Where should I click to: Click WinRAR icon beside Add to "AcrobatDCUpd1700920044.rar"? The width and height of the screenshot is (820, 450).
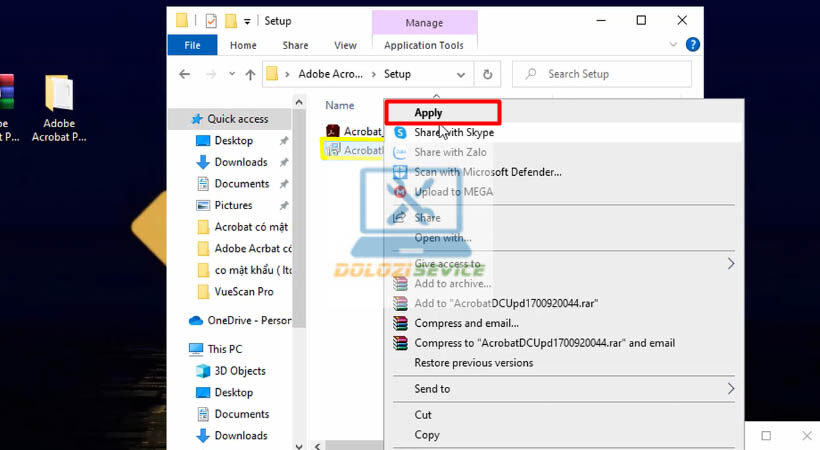click(400, 303)
